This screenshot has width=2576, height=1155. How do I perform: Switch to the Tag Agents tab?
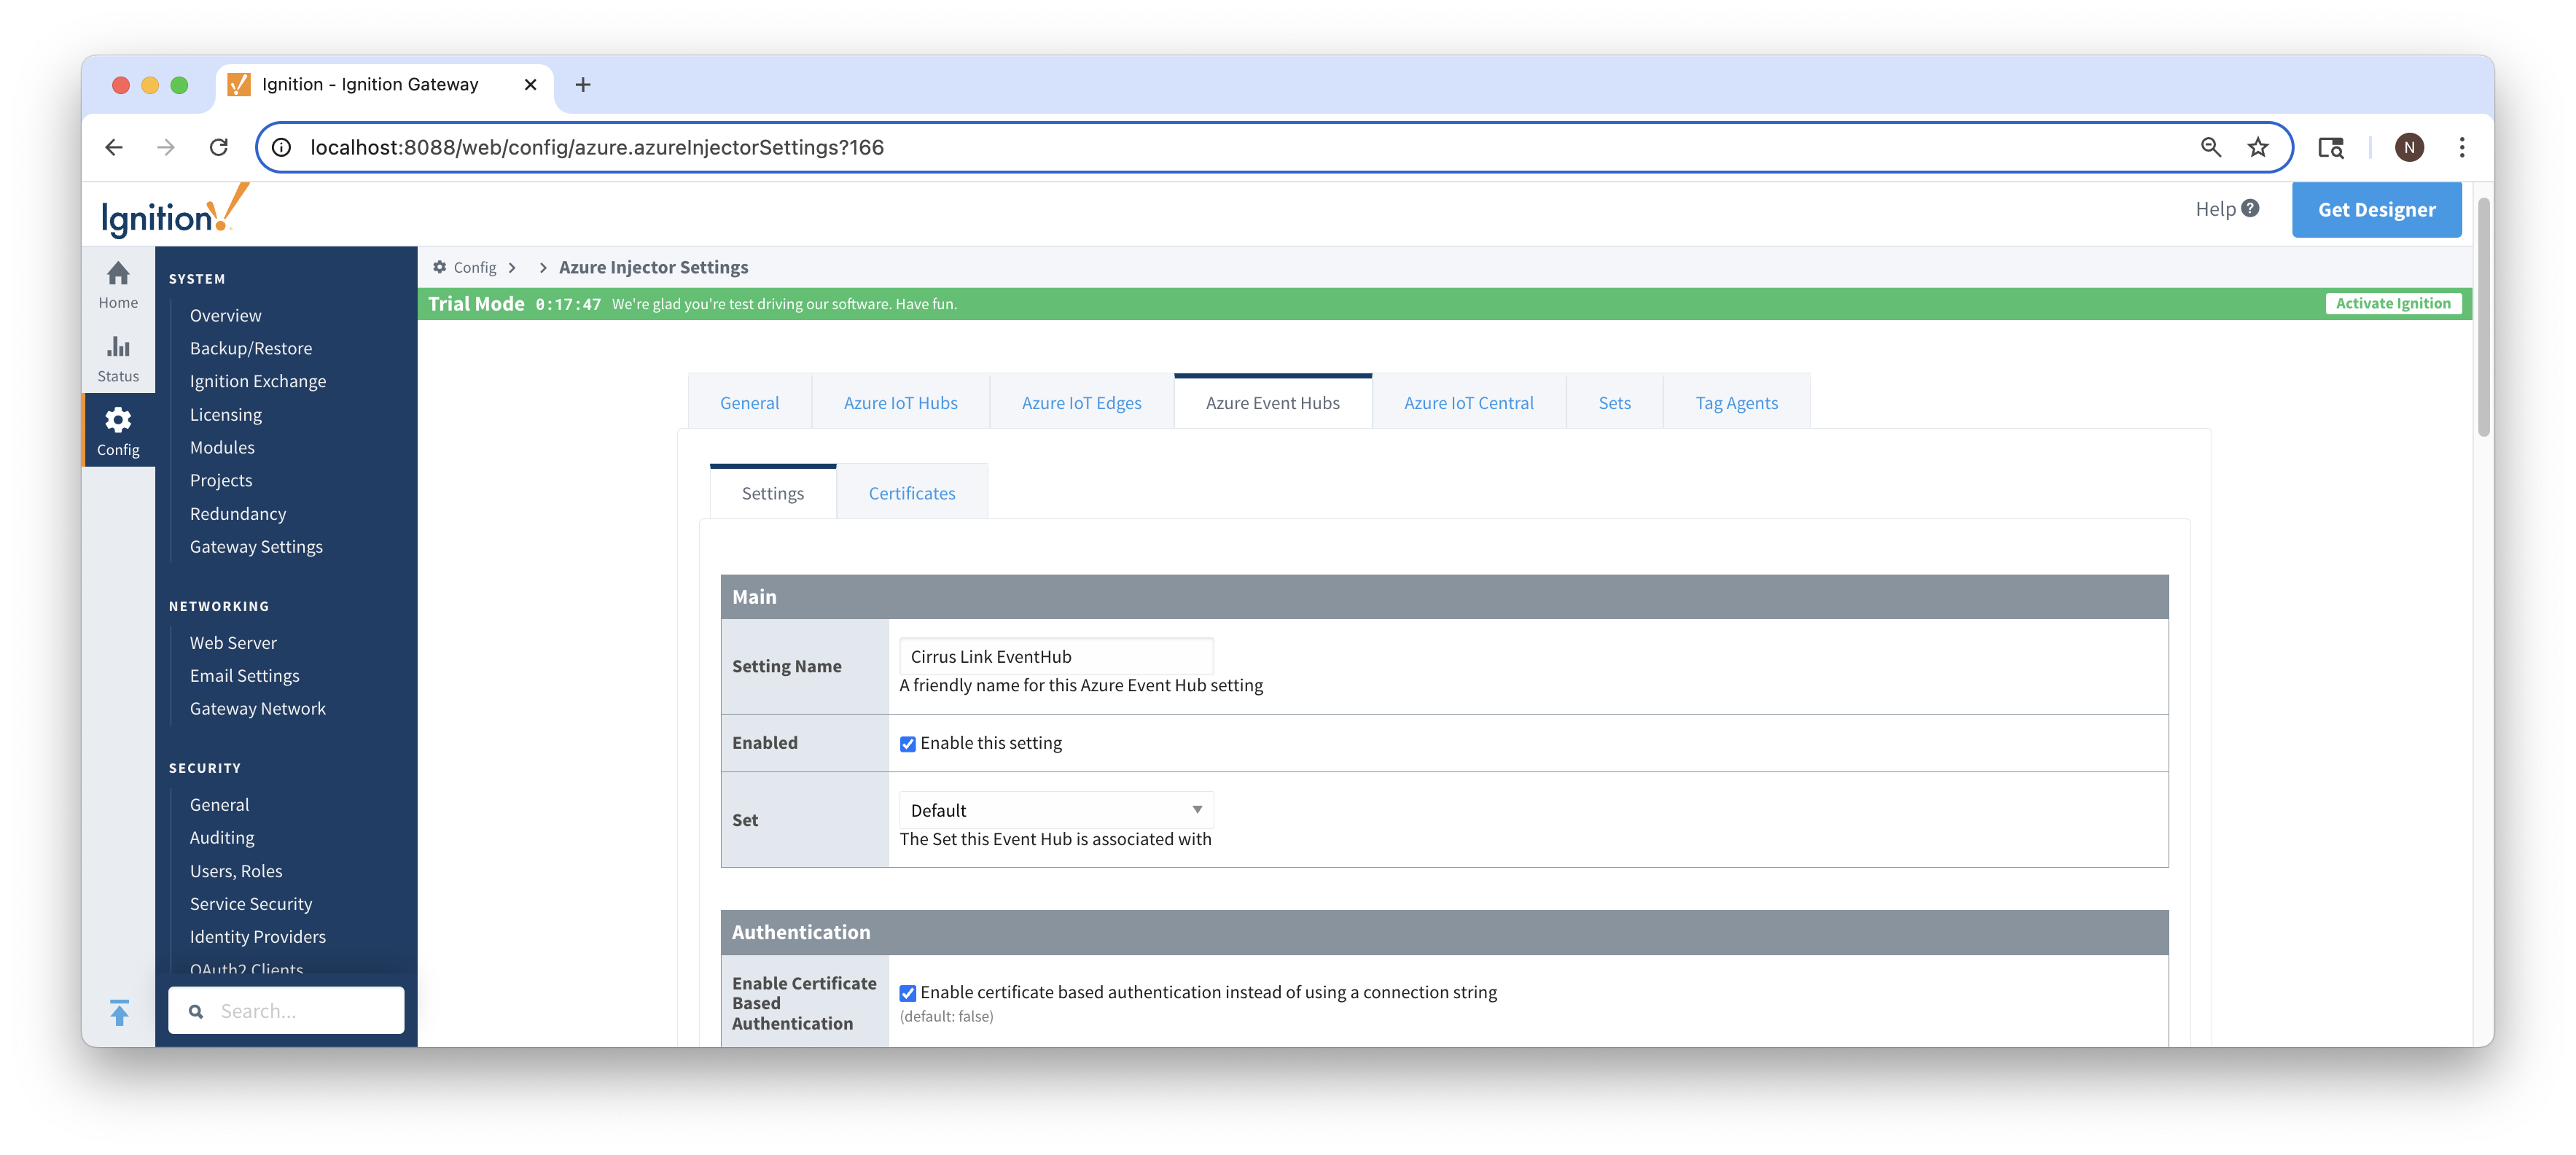[x=1736, y=403]
